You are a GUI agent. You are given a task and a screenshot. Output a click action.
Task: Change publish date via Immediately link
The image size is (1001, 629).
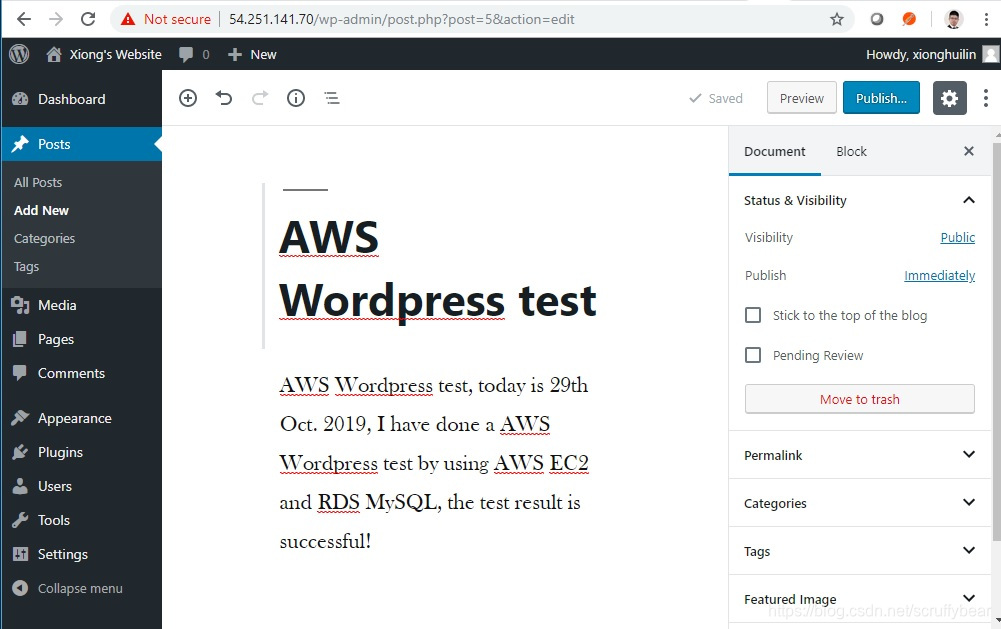(x=939, y=276)
